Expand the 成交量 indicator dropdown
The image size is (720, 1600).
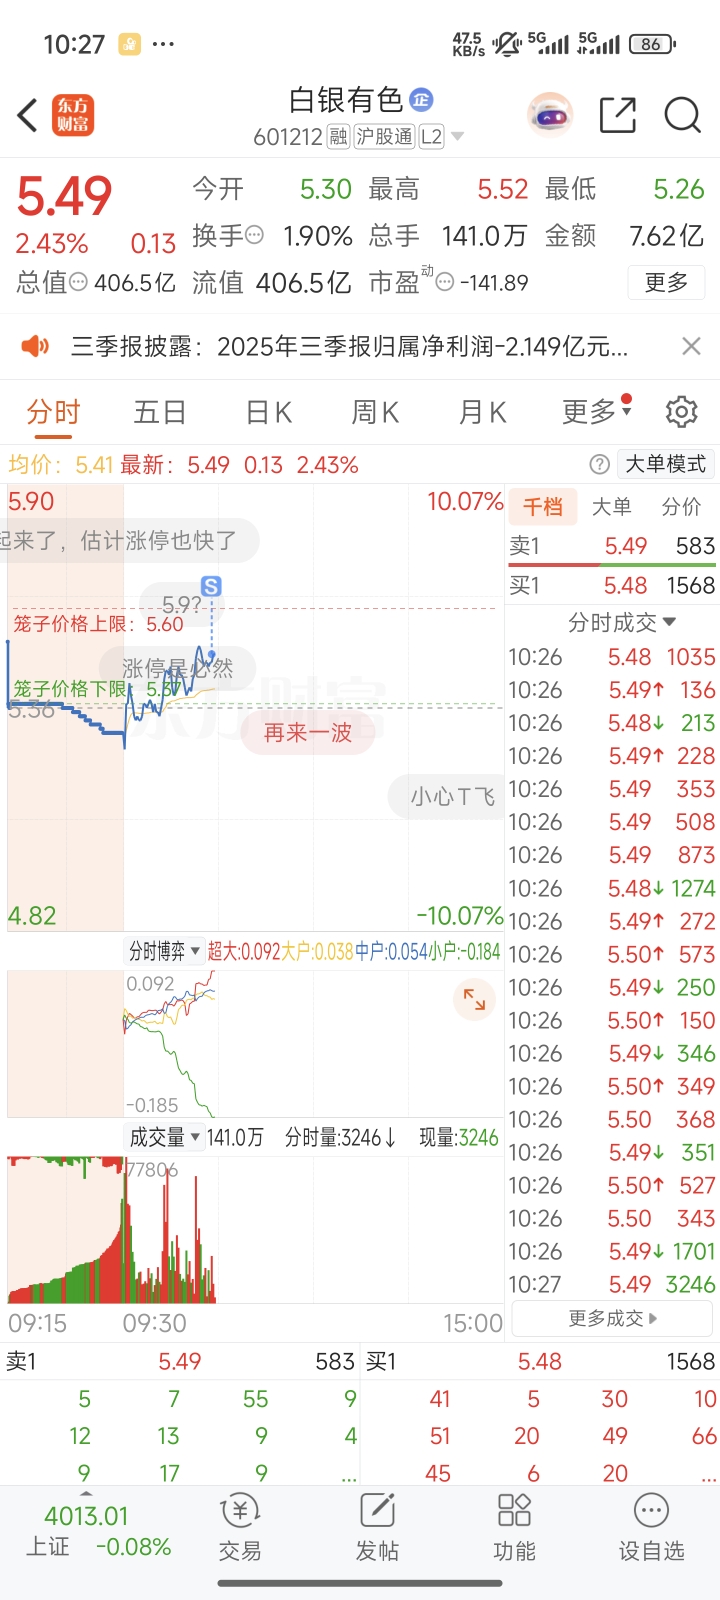[x=165, y=1138]
